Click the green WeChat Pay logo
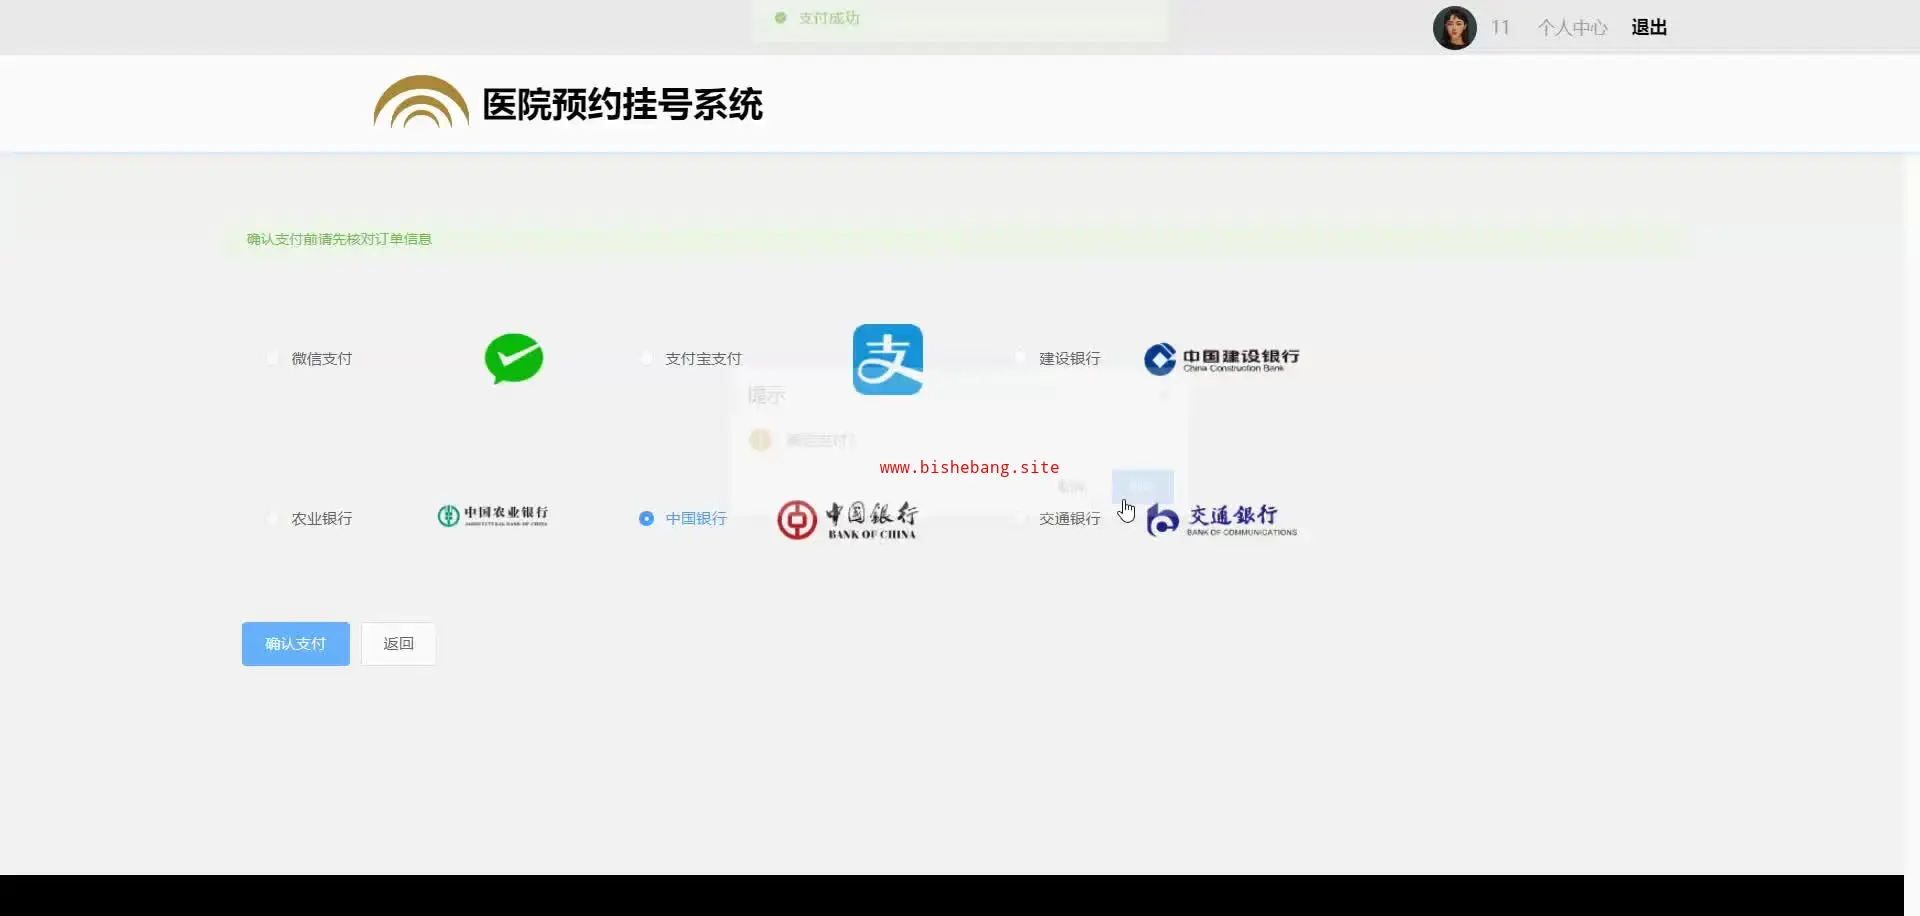This screenshot has height=916, width=1920. [x=514, y=359]
